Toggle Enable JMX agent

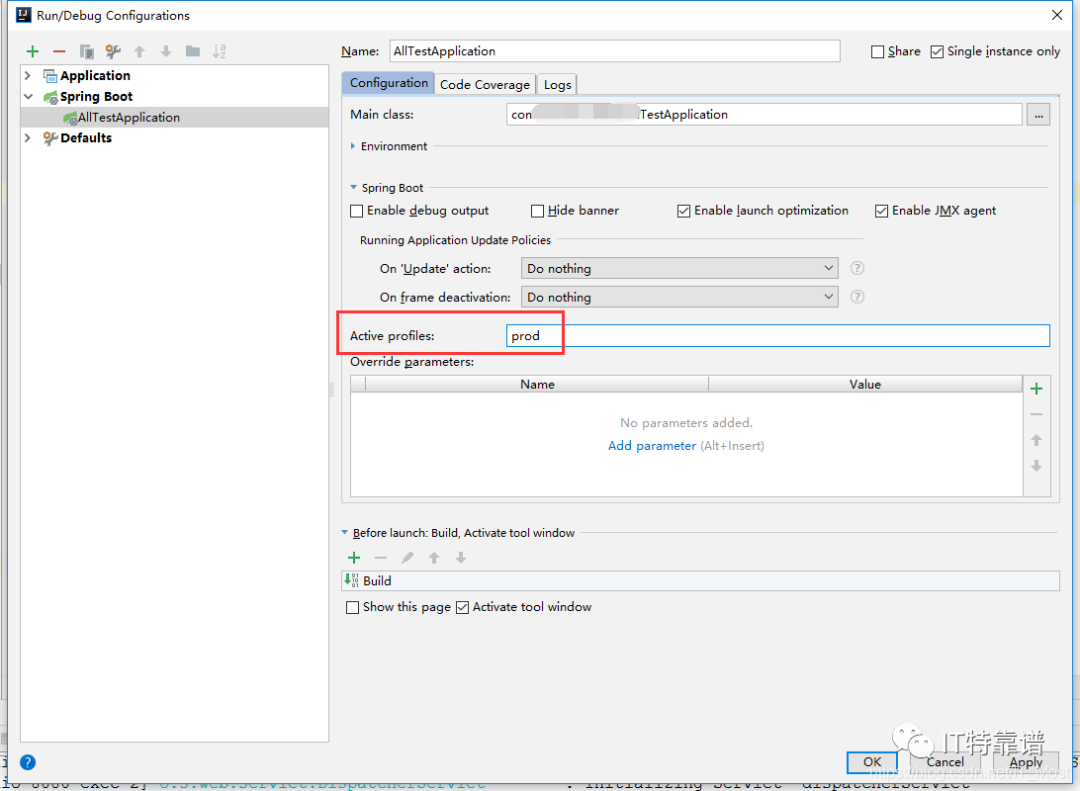[x=881, y=211]
